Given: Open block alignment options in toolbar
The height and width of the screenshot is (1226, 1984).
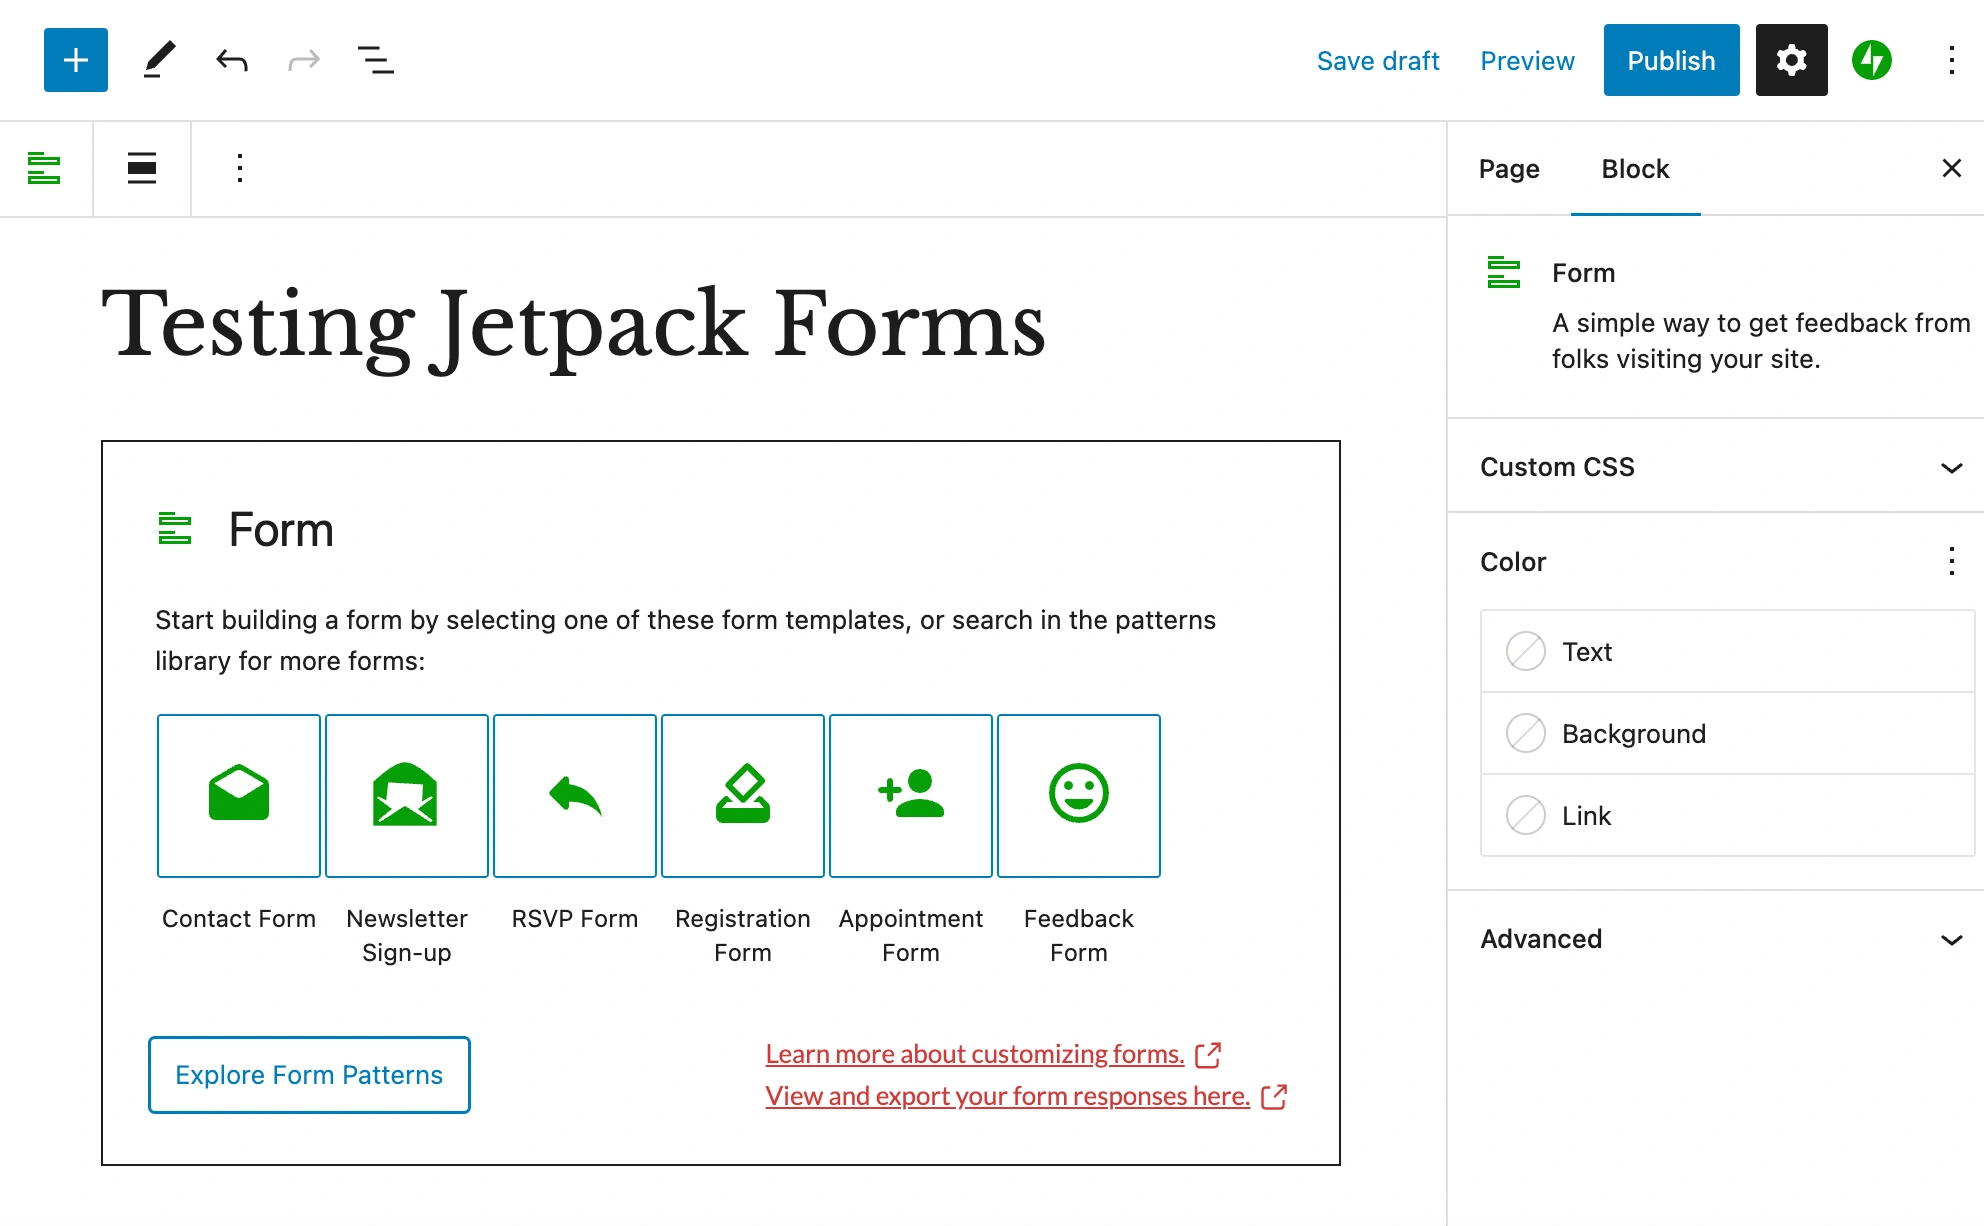Looking at the screenshot, I should pyautogui.click(x=142, y=168).
